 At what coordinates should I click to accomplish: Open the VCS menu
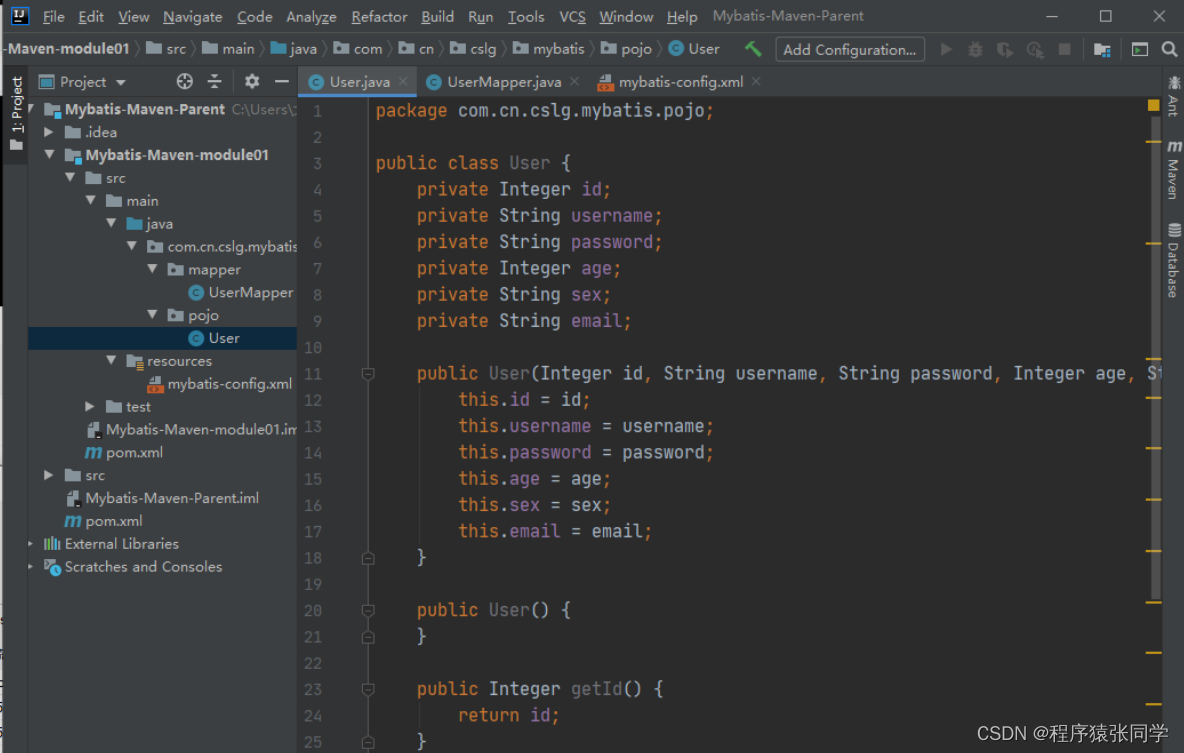pyautogui.click(x=572, y=17)
